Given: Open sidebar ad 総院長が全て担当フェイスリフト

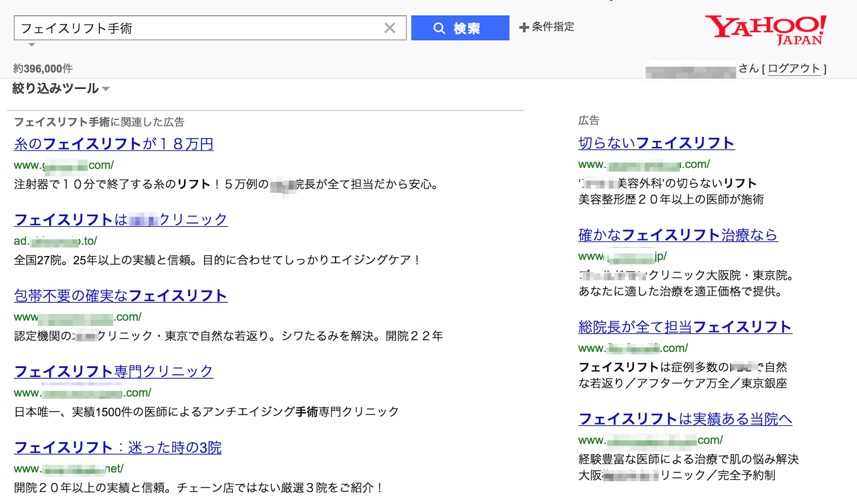Looking at the screenshot, I should coord(685,327).
